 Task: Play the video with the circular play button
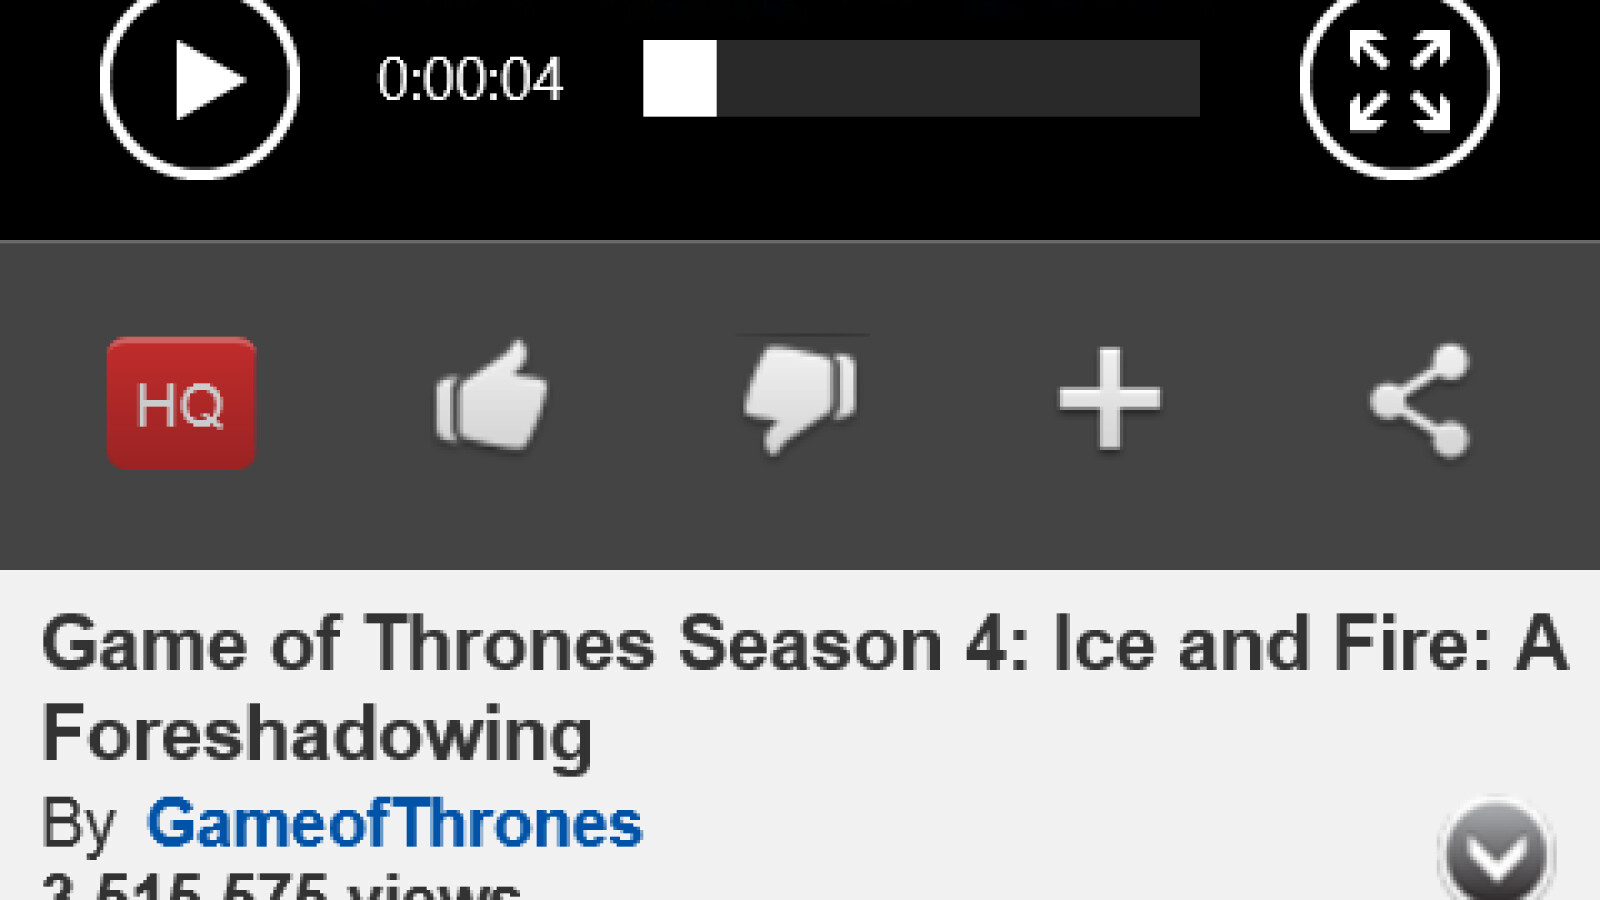point(200,80)
